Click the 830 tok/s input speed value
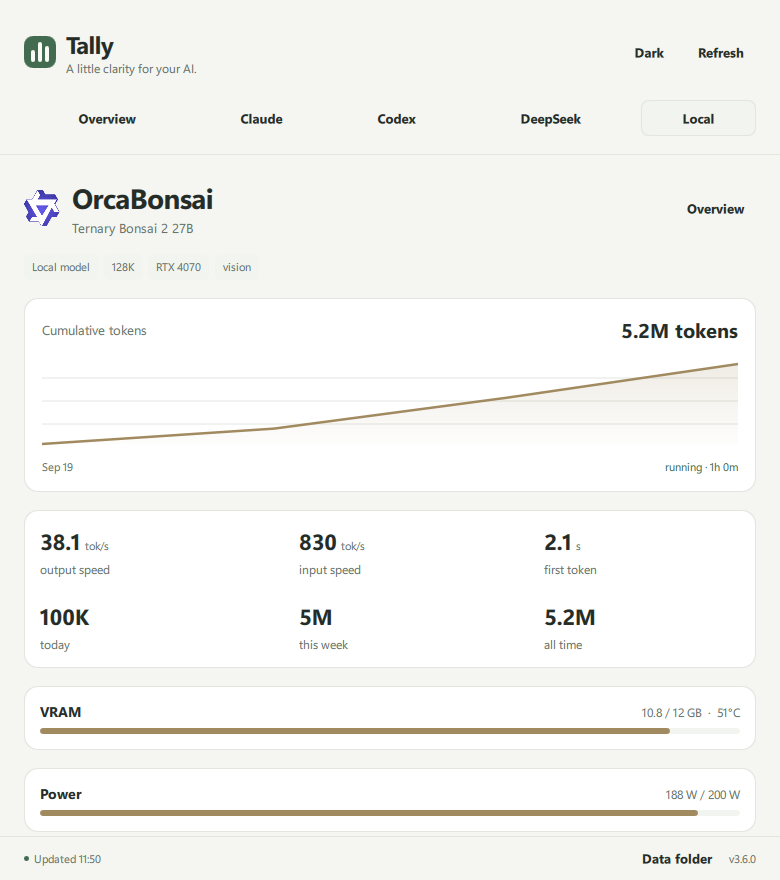 tap(332, 543)
